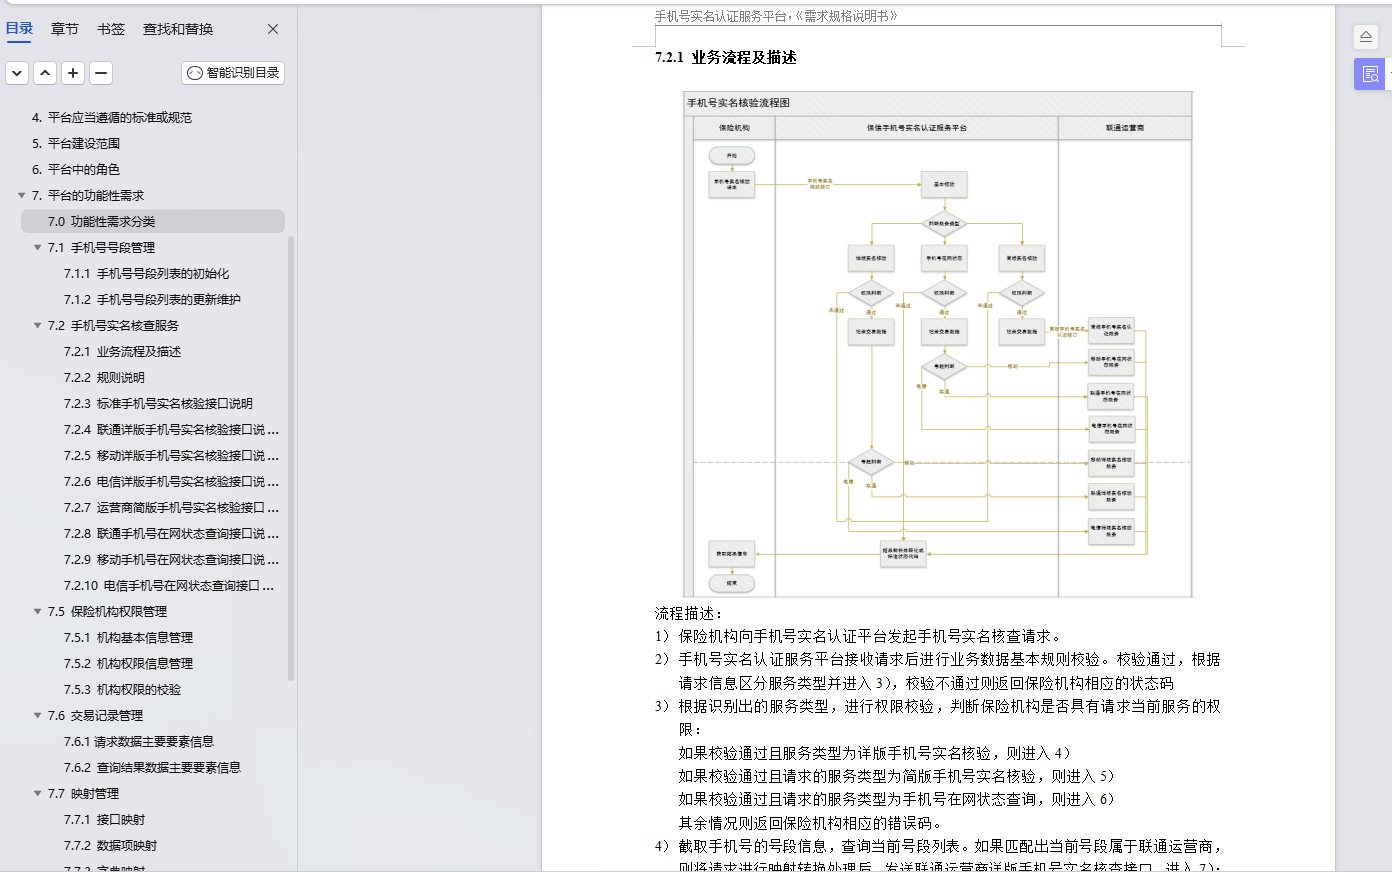1392x872 pixels.
Task: Open 7.2.7 运营商简版手机号实名核验接口 entry
Action: [171, 507]
